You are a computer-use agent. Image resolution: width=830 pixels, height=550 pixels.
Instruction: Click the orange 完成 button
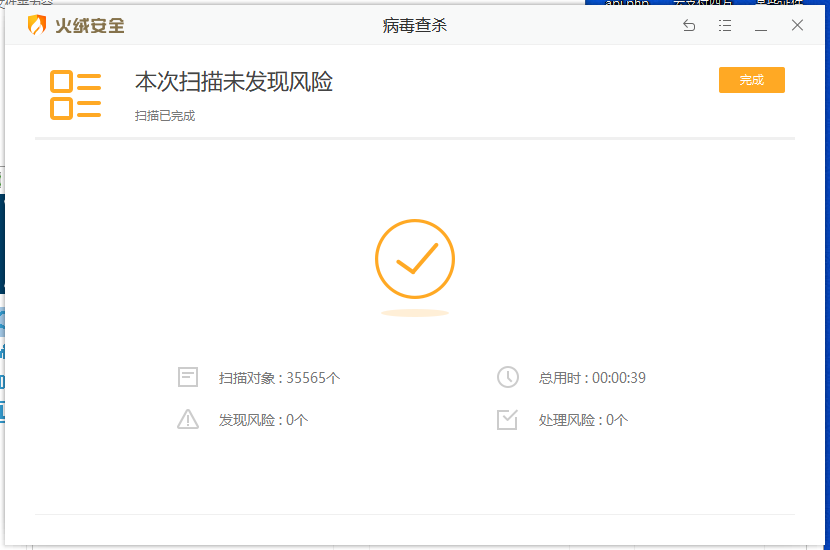click(751, 80)
